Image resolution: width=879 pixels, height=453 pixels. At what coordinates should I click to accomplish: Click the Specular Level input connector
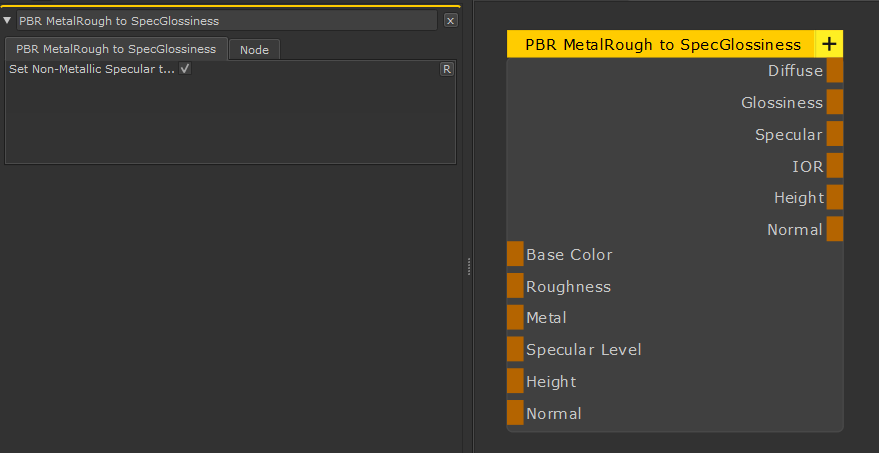[515, 349]
